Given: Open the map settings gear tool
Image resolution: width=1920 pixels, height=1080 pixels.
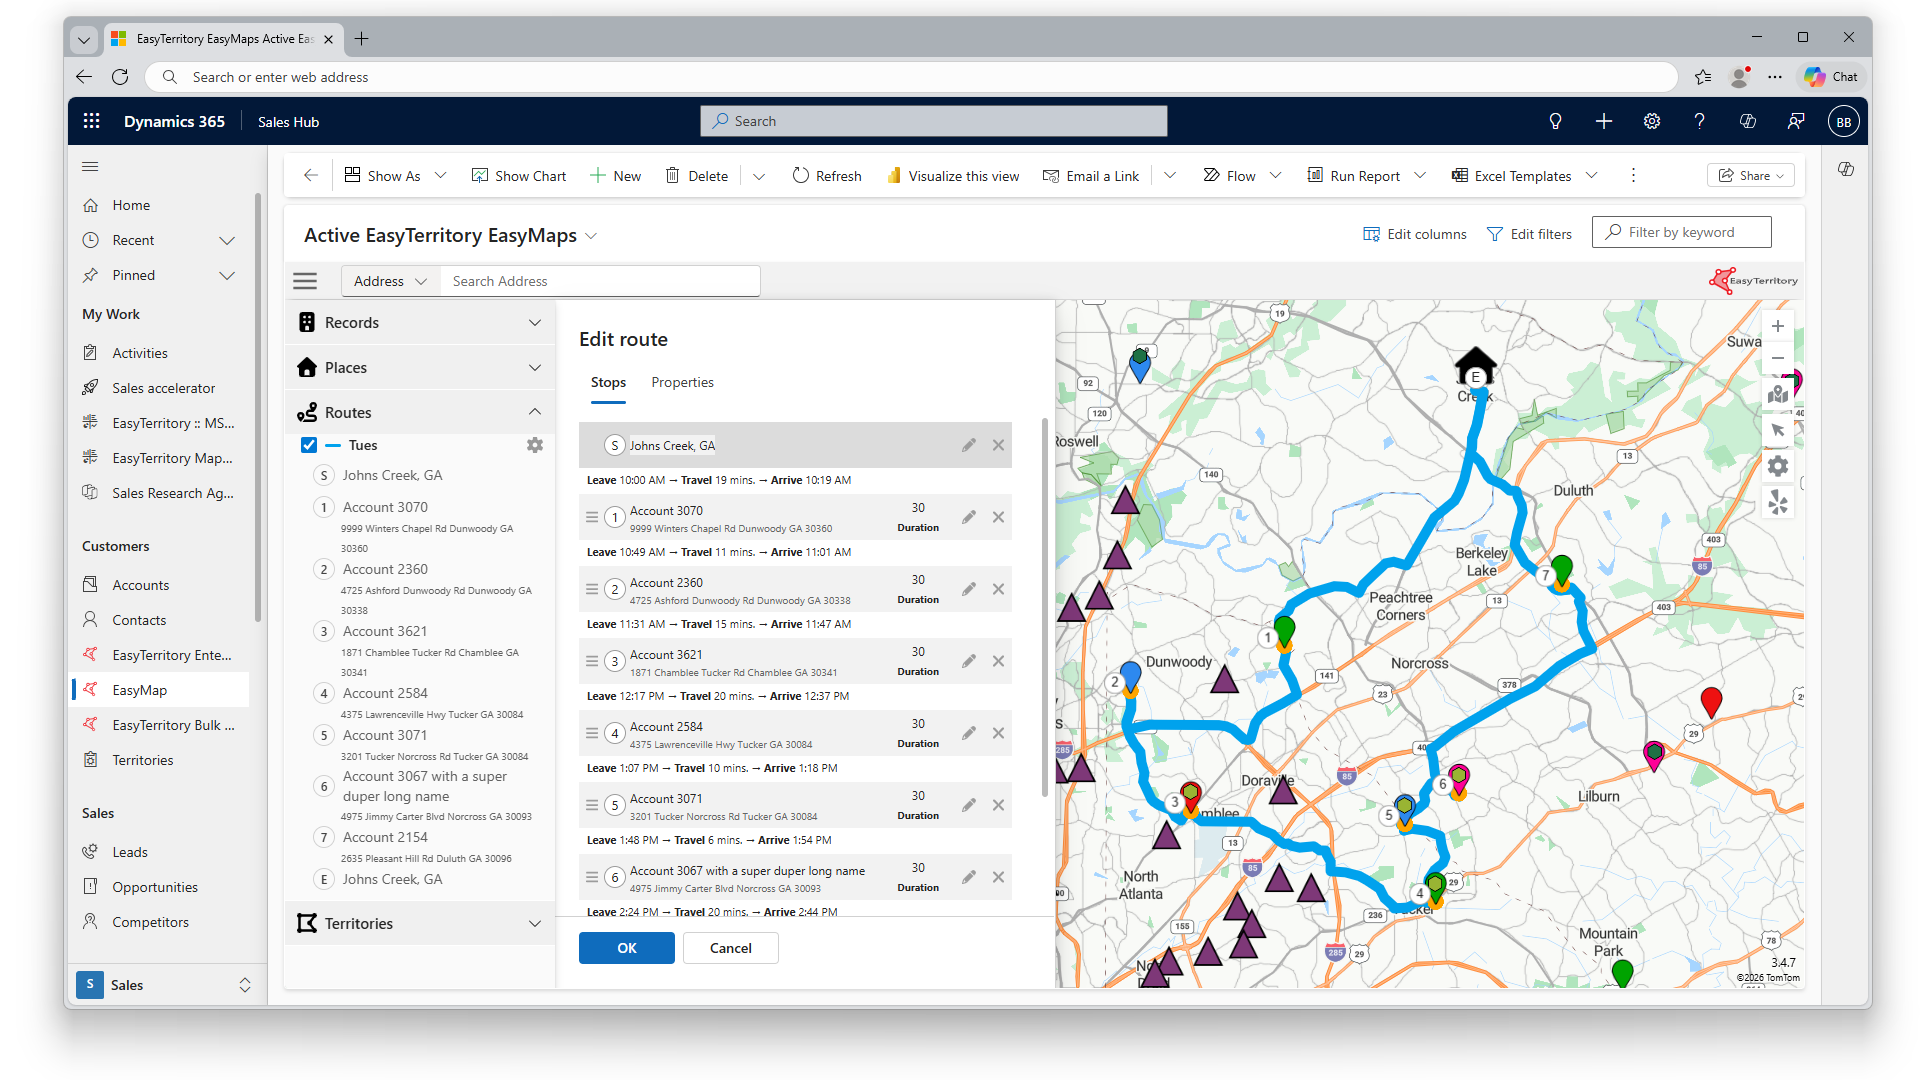Looking at the screenshot, I should pos(1777,466).
